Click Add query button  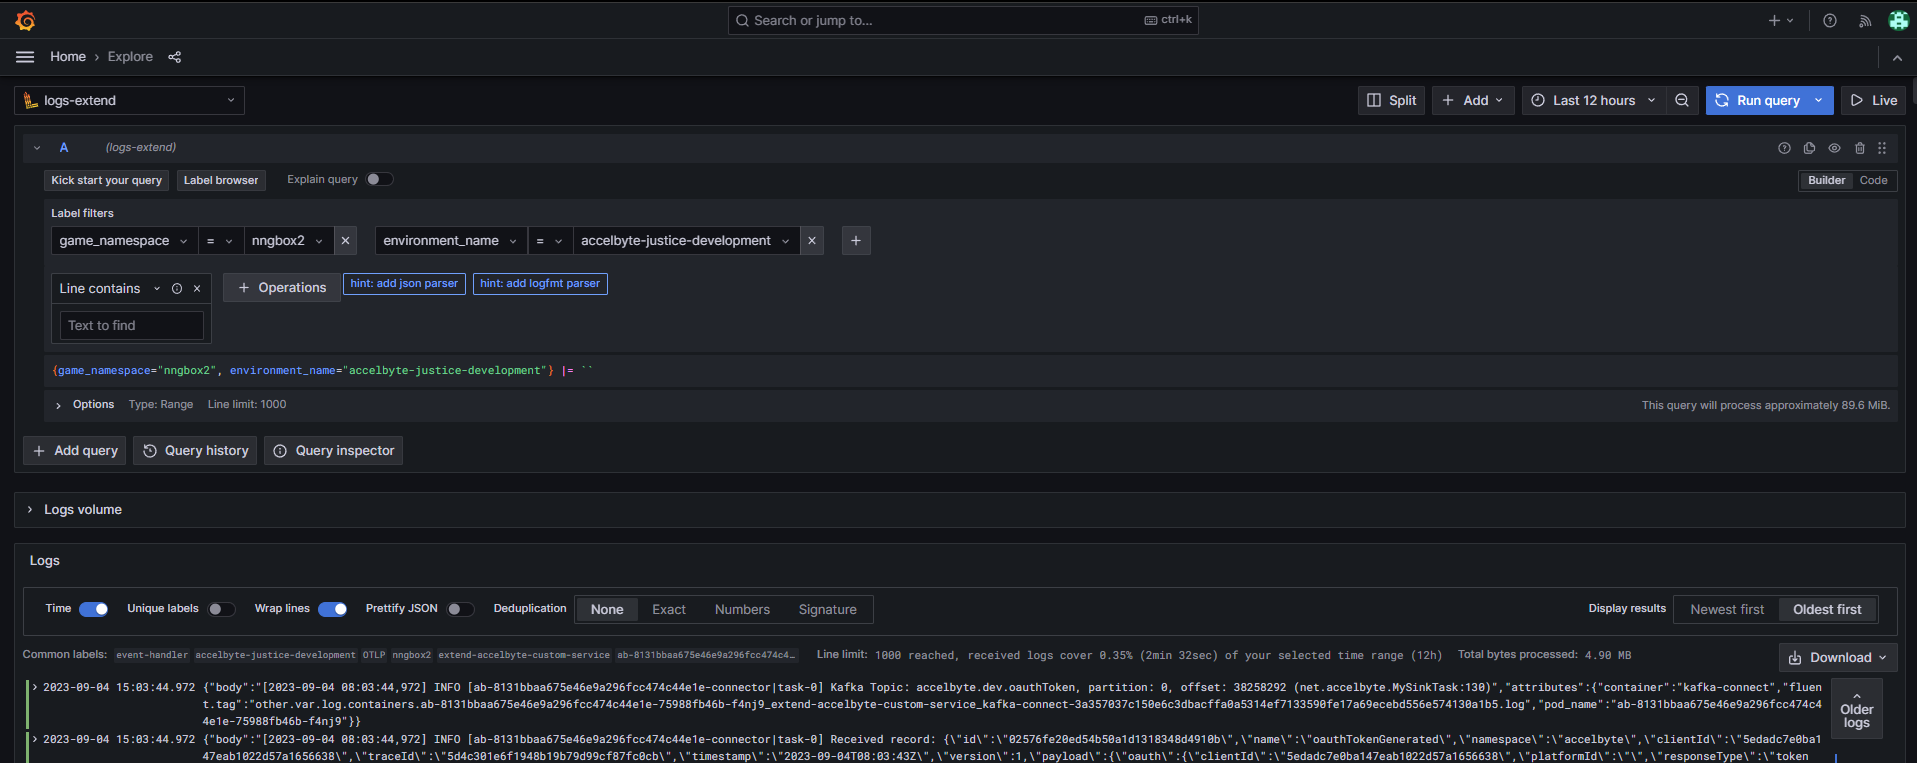[x=75, y=451]
